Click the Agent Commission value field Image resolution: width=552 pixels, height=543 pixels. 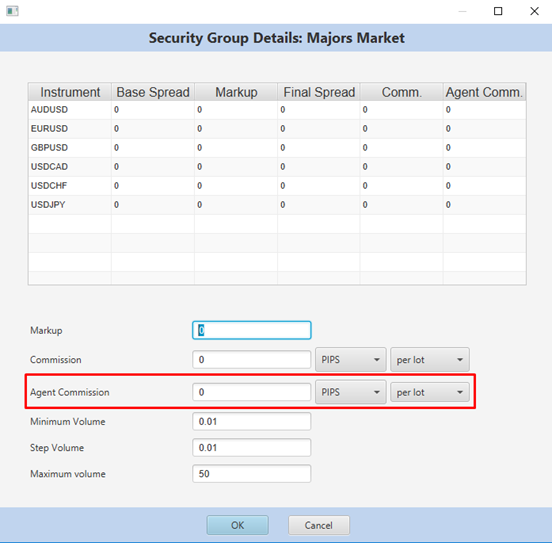click(252, 392)
